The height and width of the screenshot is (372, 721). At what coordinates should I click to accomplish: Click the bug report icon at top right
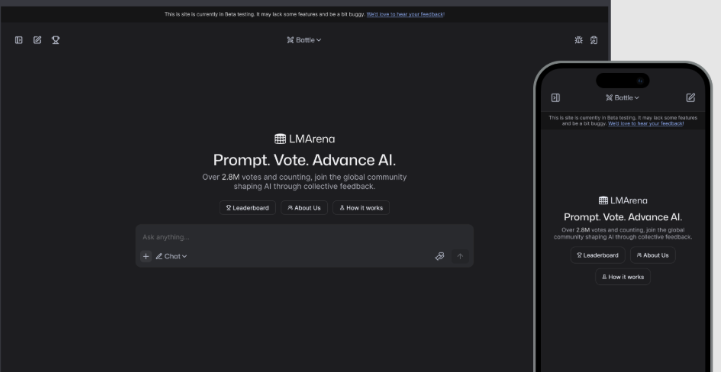(x=578, y=40)
